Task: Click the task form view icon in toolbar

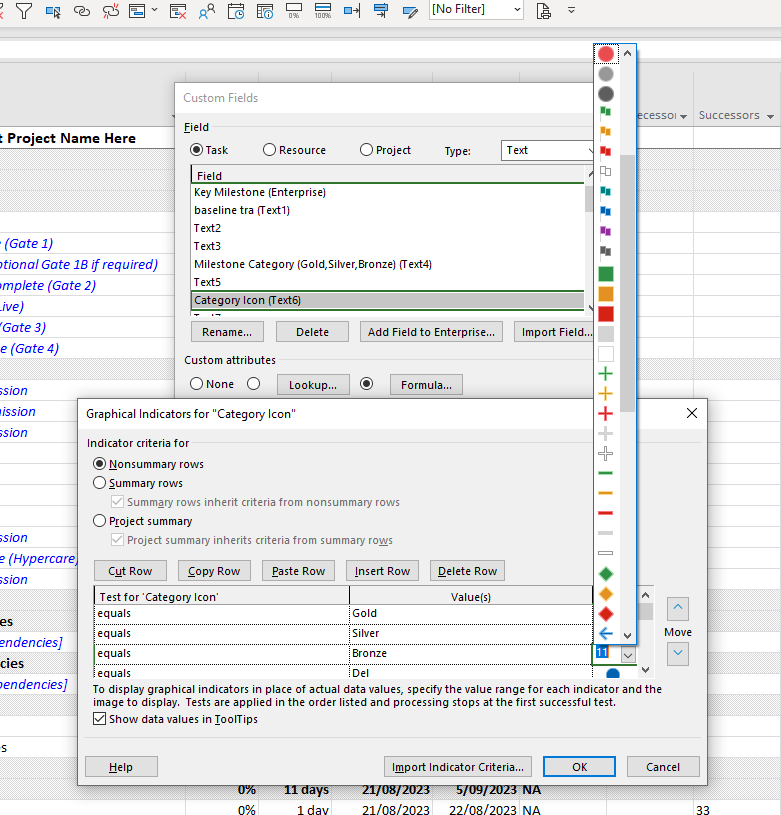Action: (137, 11)
